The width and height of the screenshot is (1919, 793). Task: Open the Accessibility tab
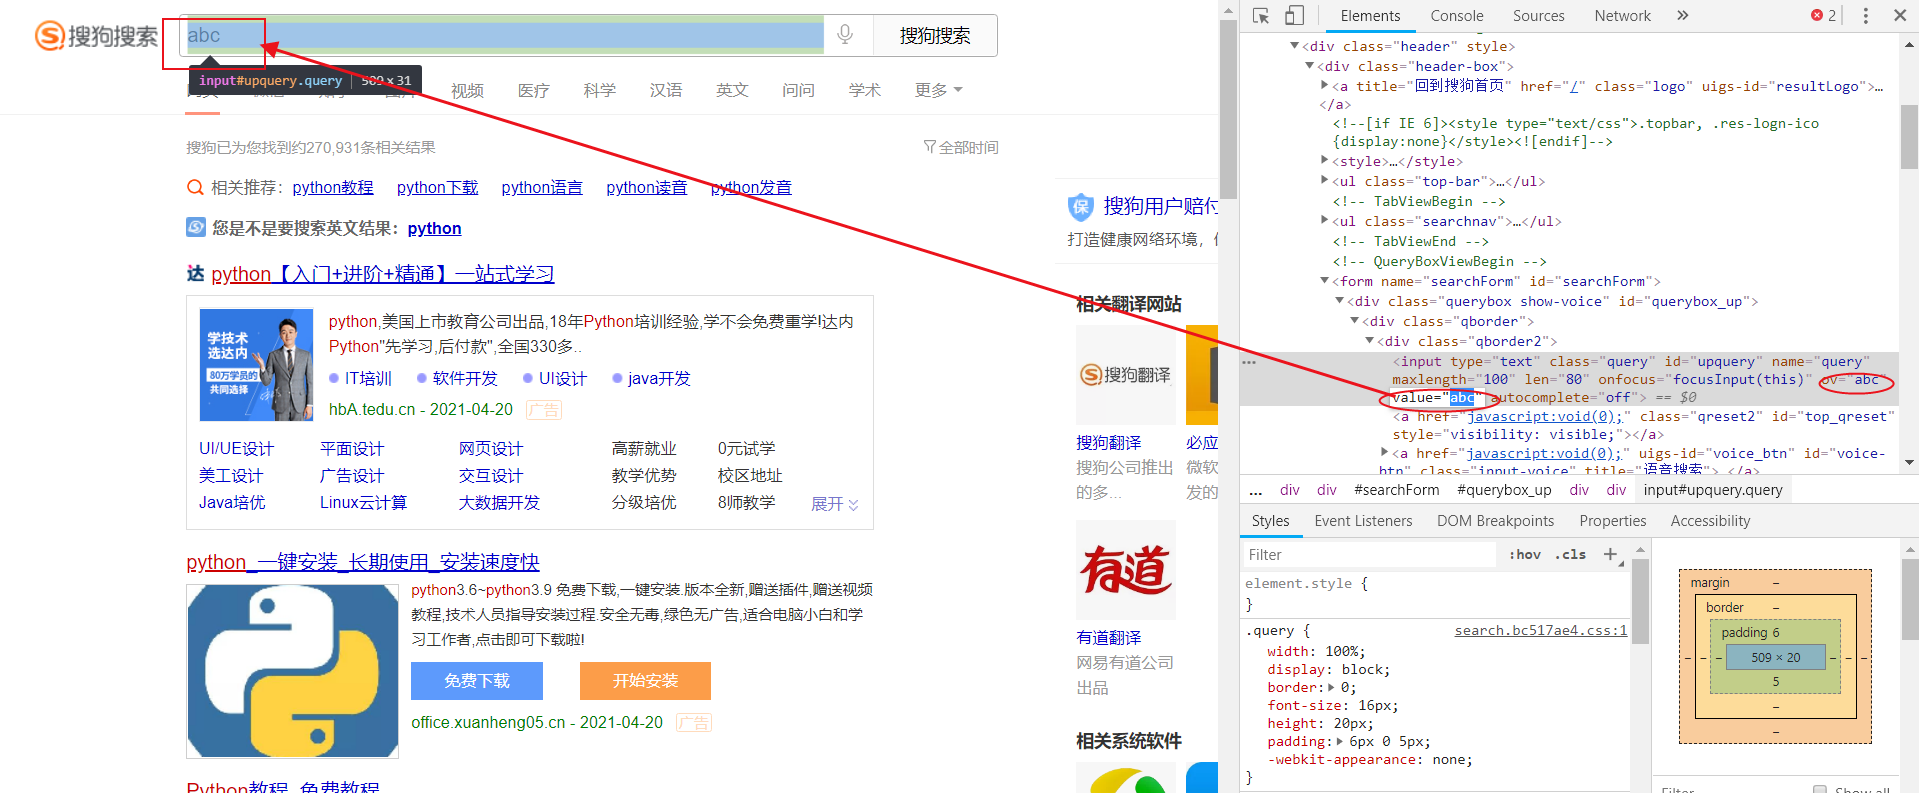[x=1710, y=521]
